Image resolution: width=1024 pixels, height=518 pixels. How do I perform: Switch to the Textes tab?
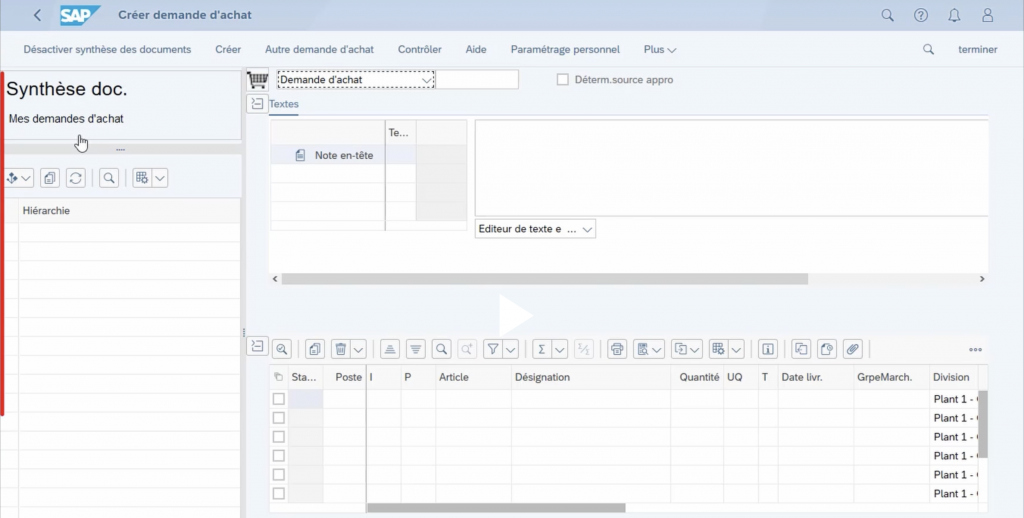(x=283, y=104)
